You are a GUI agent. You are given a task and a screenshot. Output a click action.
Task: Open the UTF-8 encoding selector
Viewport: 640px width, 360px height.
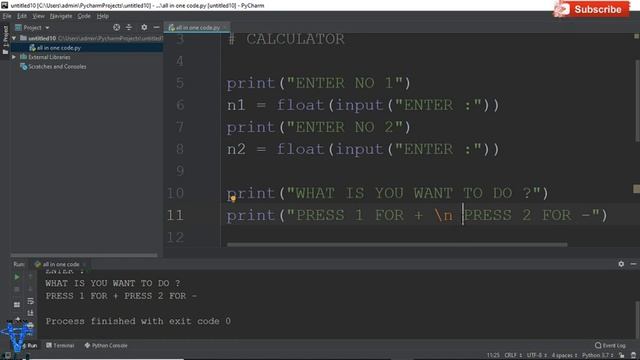536,356
